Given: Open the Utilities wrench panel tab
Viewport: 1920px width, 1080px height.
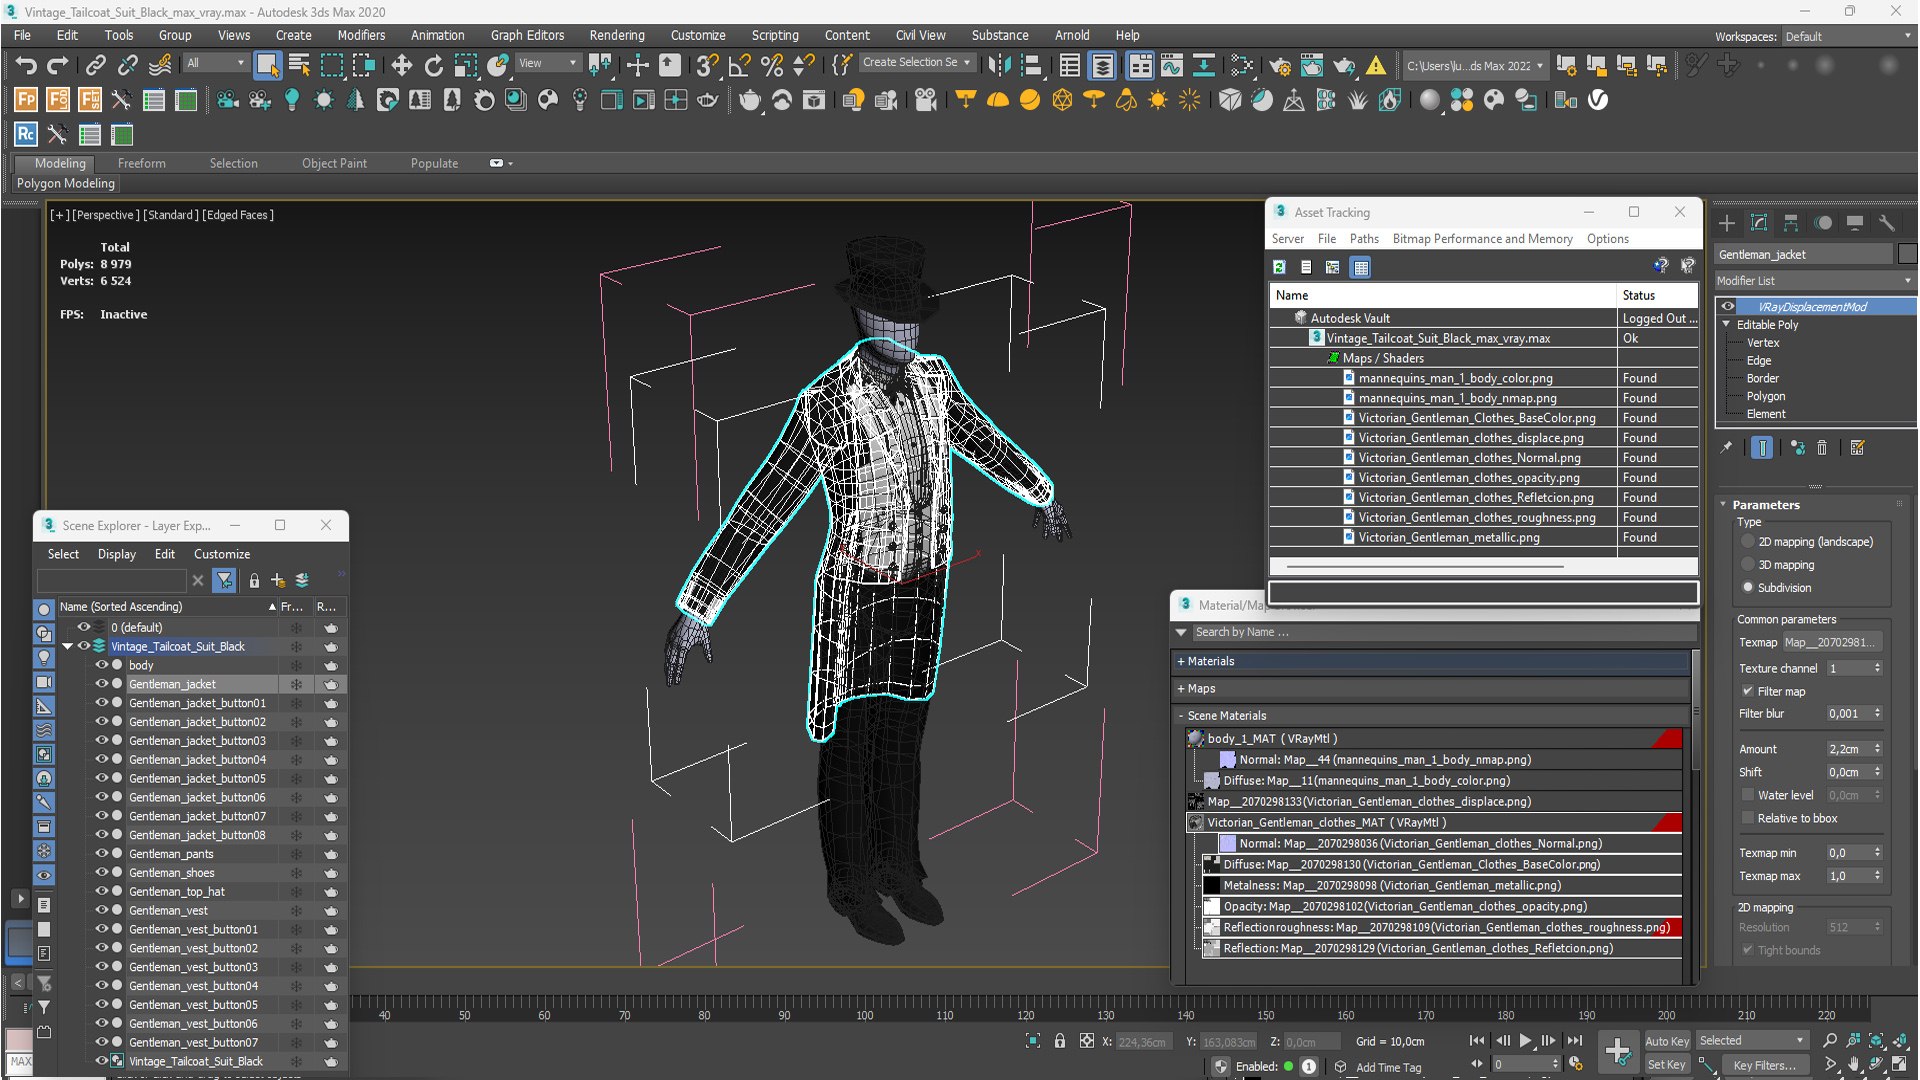Looking at the screenshot, I should (1887, 223).
